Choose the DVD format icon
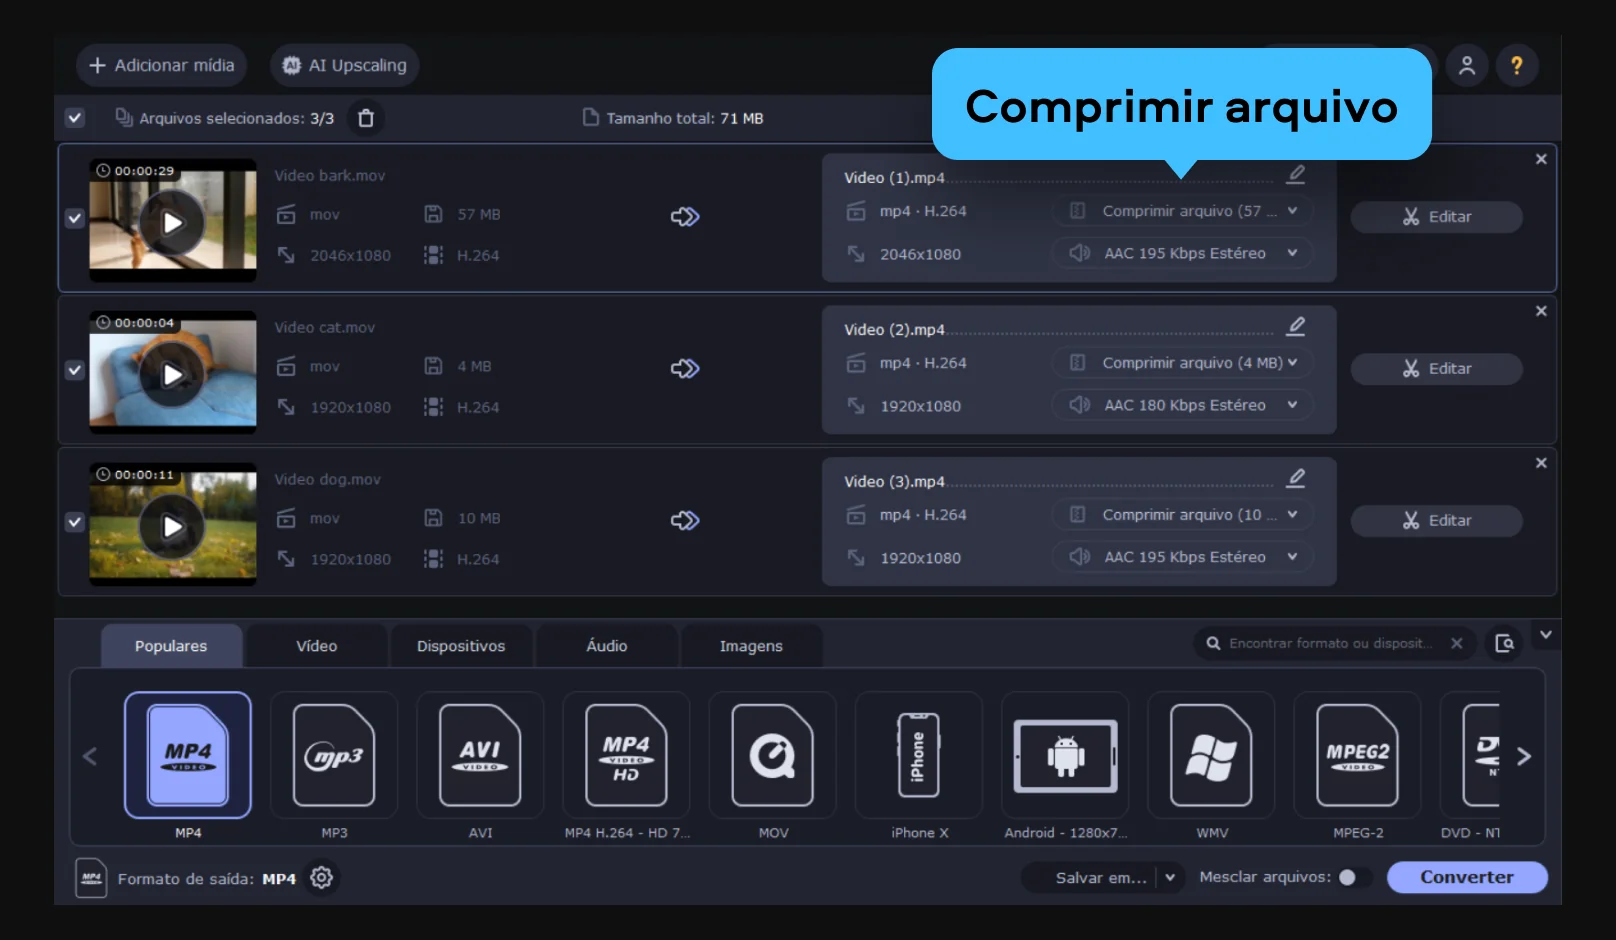 pyautogui.click(x=1471, y=755)
